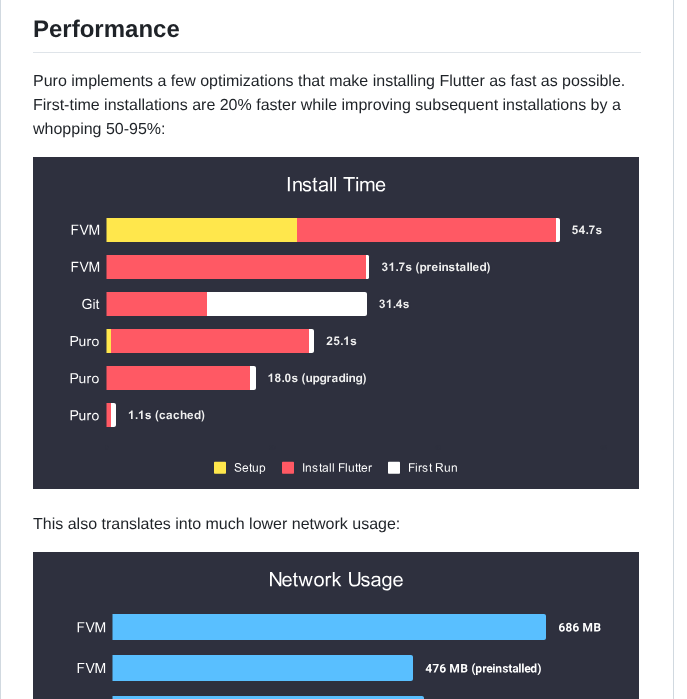The image size is (687, 699).
Task: Toggle the First Run legend label
Action: coord(433,468)
